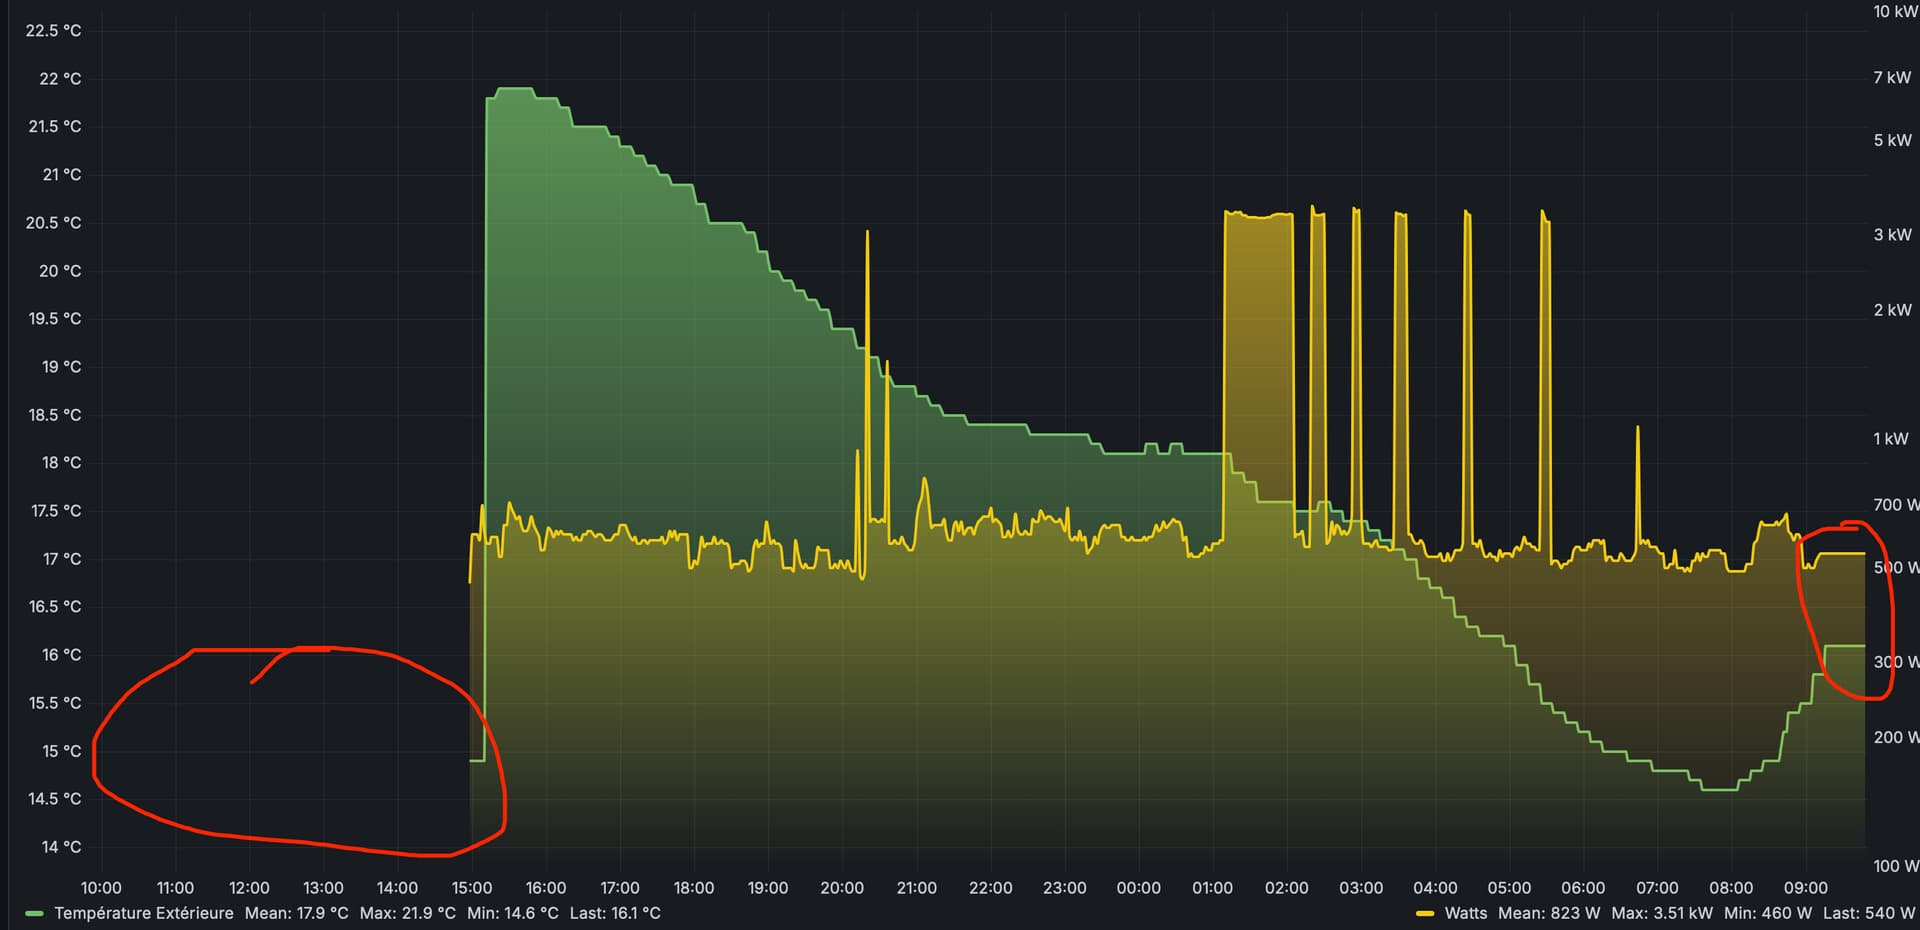This screenshot has height=930, width=1920.
Task: Click the 07:00 time axis label
Action: pyautogui.click(x=1657, y=888)
